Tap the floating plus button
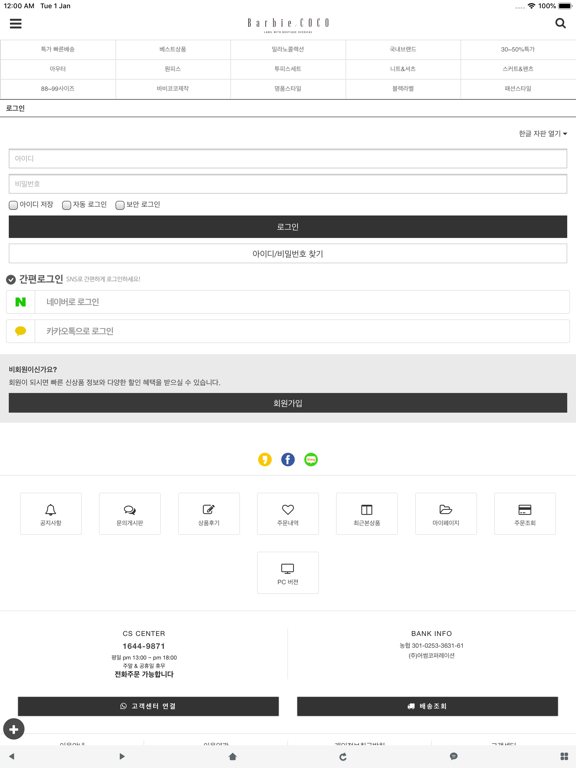 [14, 729]
